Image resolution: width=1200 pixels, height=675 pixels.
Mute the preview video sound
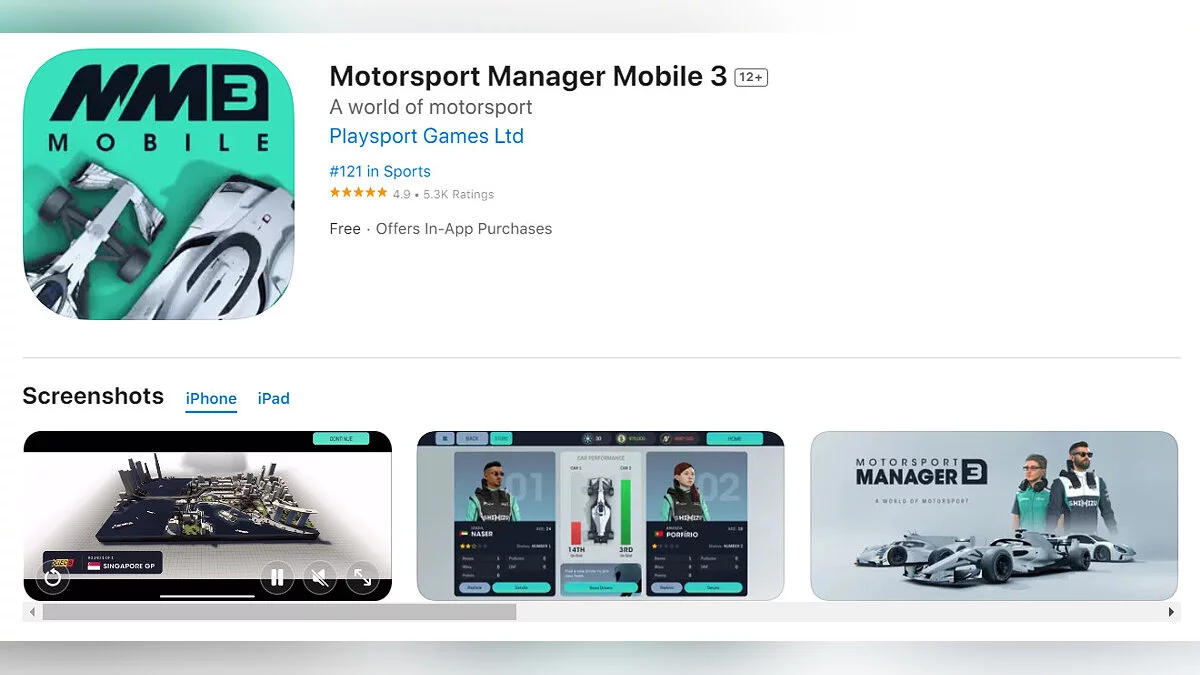(x=319, y=577)
